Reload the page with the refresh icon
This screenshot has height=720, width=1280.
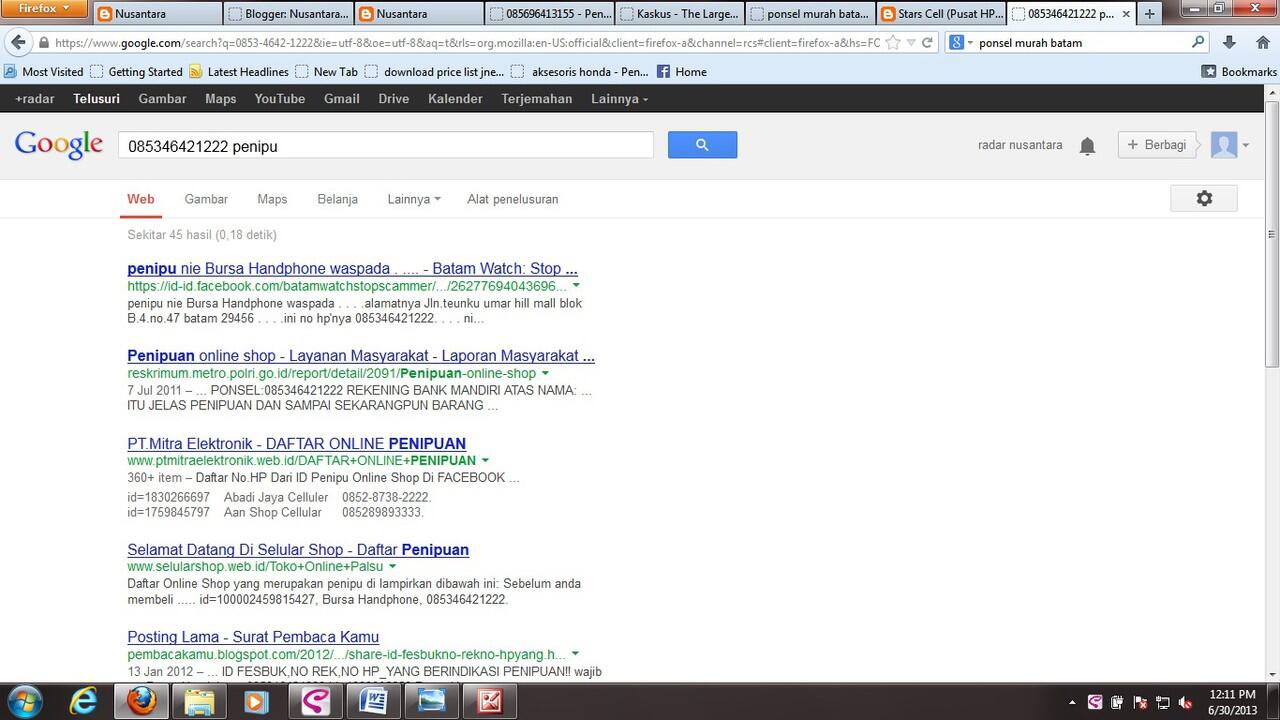[927, 43]
